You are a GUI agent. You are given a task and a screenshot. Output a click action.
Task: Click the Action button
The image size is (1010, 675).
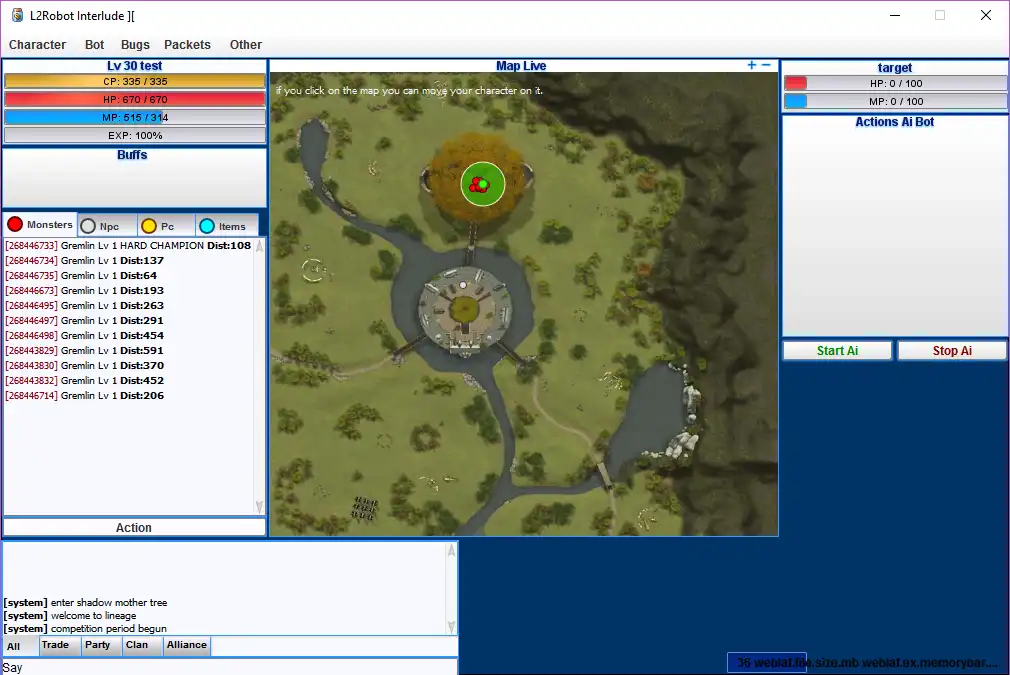tap(134, 528)
